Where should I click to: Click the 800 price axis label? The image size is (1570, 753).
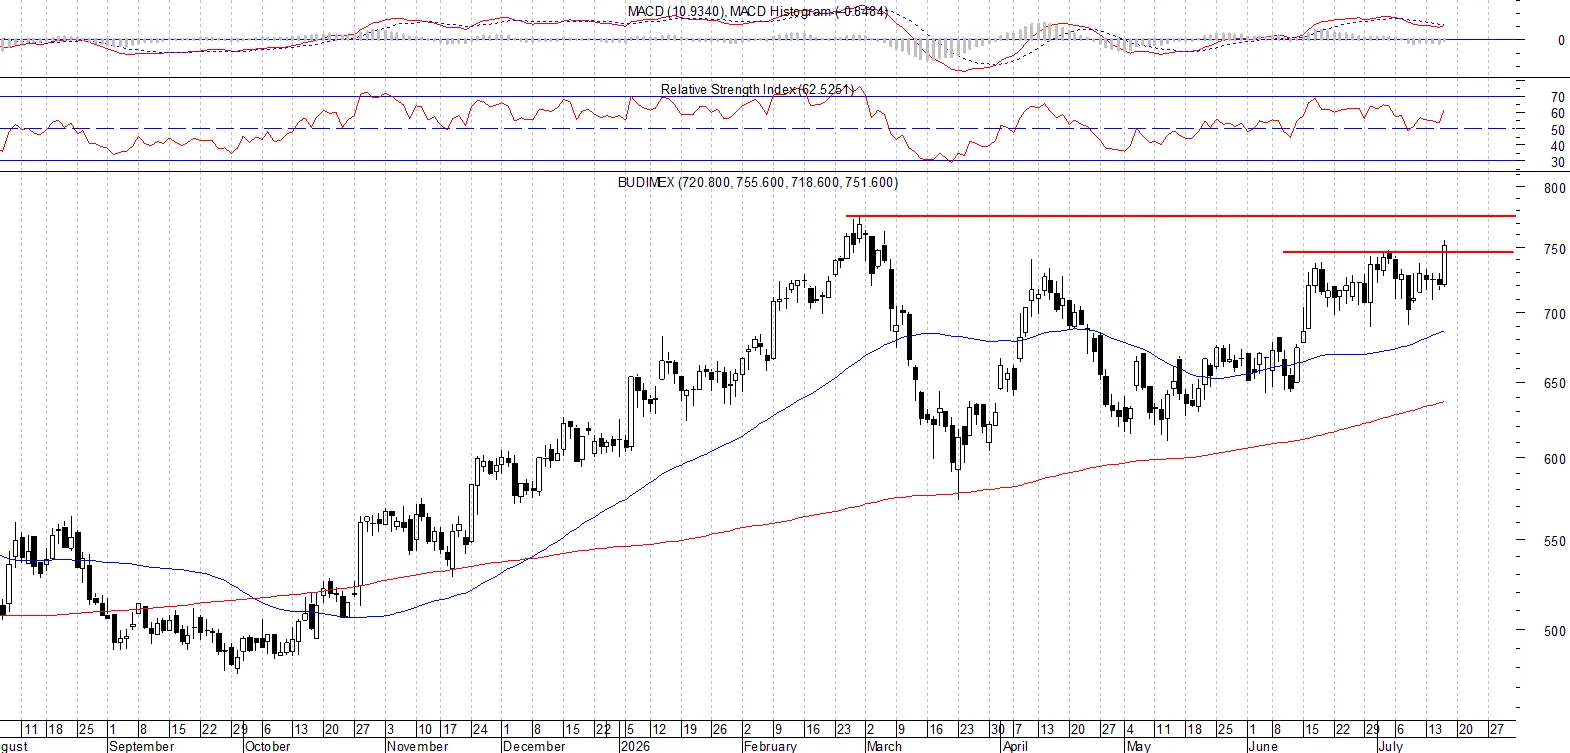coord(1554,188)
